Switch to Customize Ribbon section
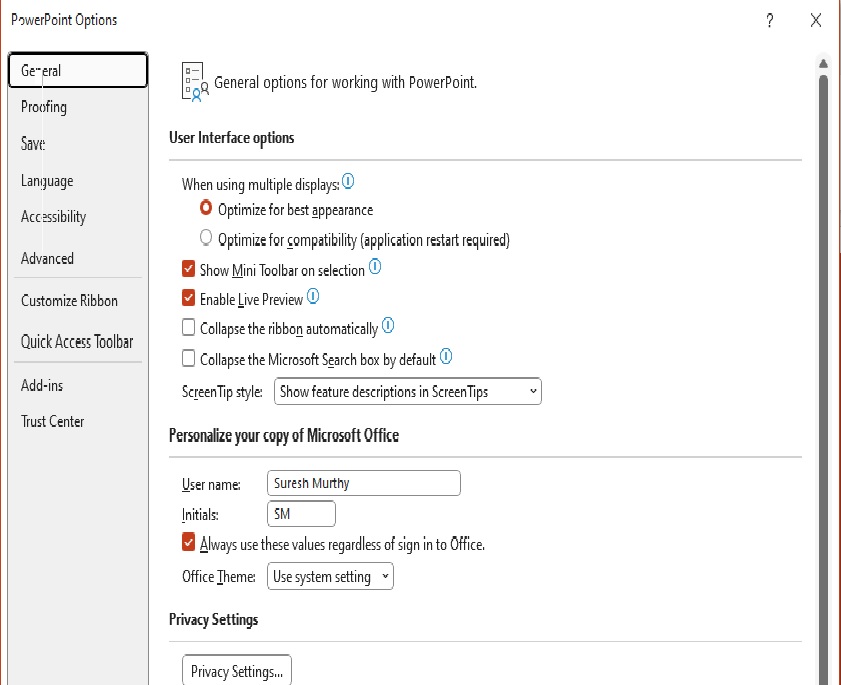This screenshot has width=841, height=685. [x=69, y=300]
